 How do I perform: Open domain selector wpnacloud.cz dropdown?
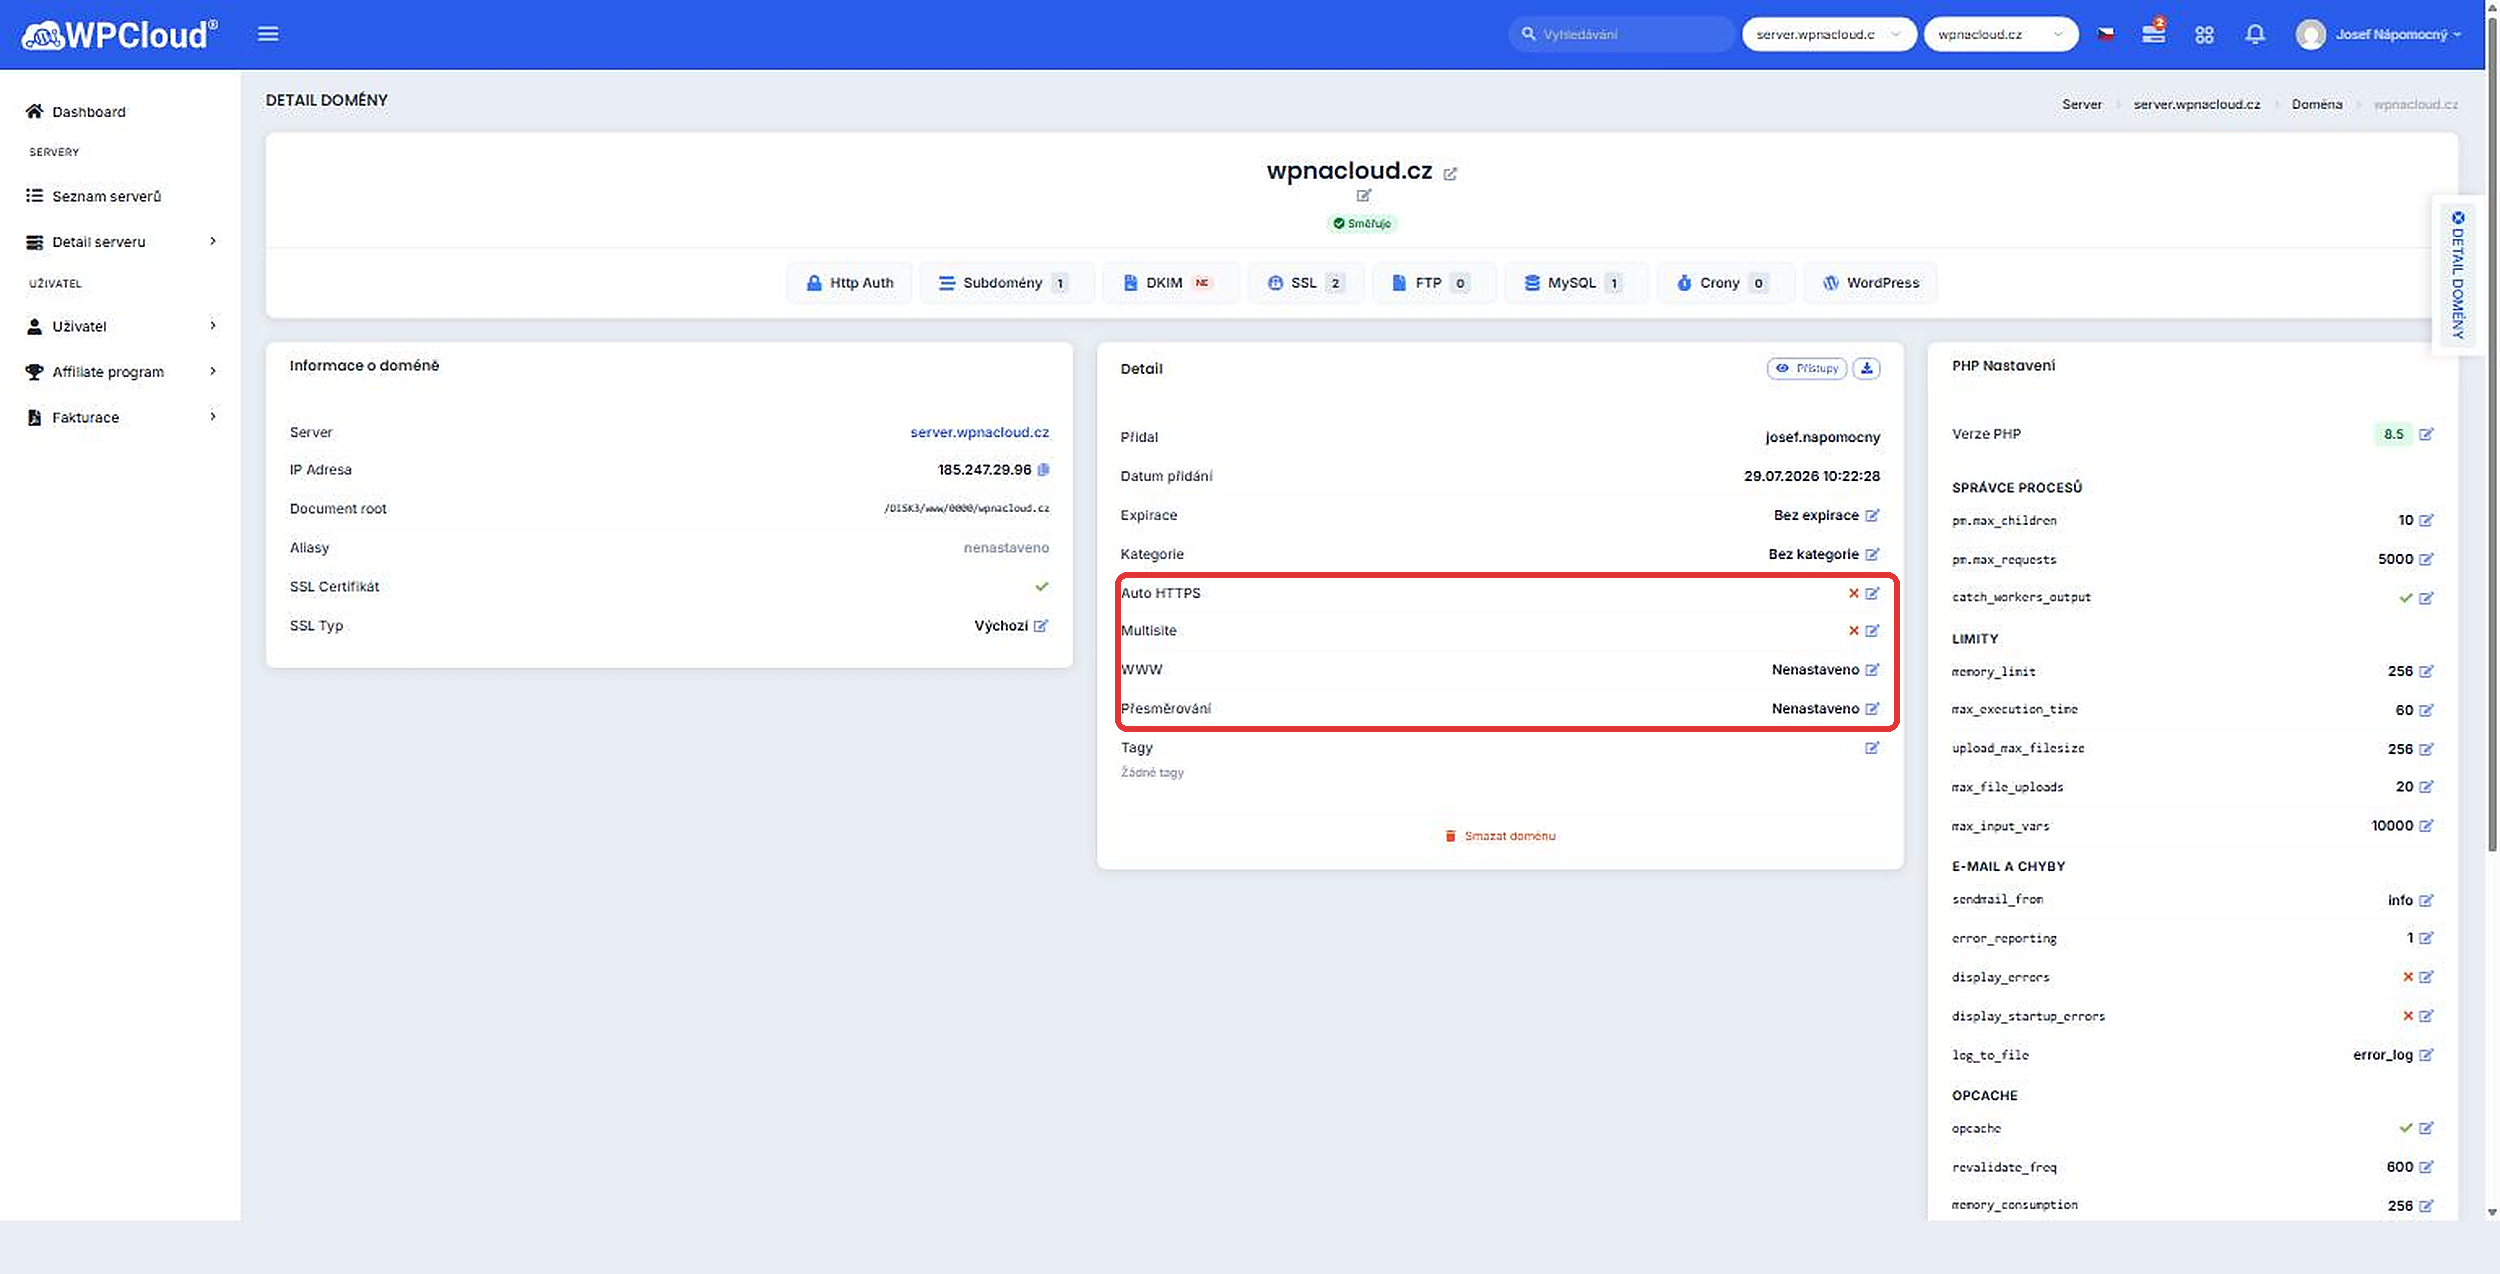click(x=2001, y=34)
